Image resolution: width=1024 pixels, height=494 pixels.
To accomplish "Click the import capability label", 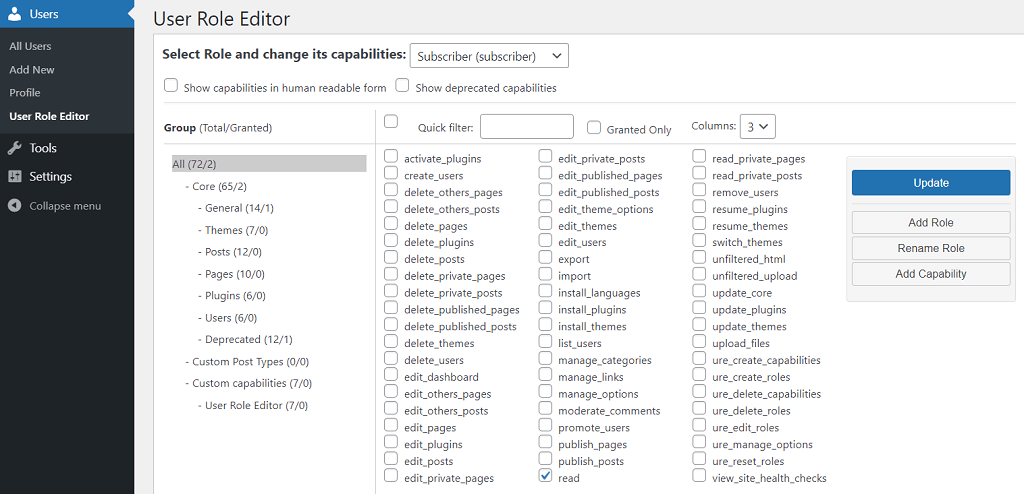I will click(575, 276).
